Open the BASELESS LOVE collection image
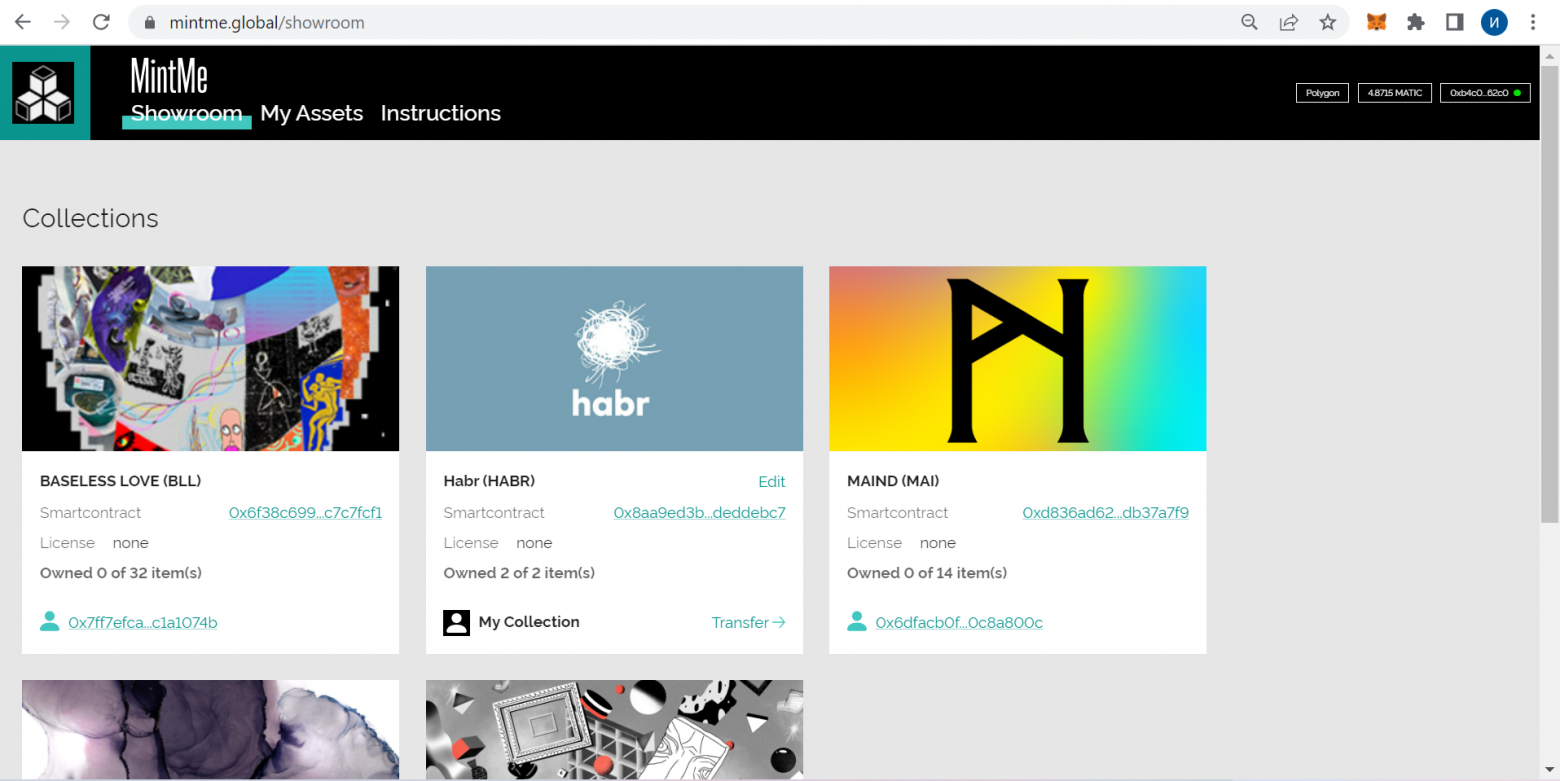 click(210, 358)
